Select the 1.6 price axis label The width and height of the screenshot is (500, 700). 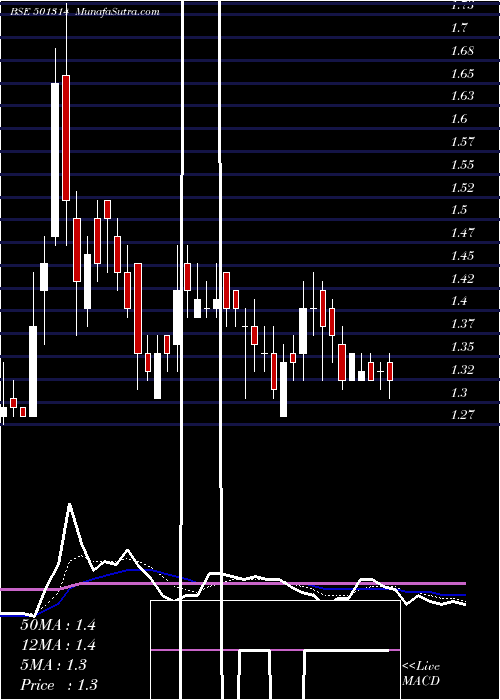click(x=459, y=119)
